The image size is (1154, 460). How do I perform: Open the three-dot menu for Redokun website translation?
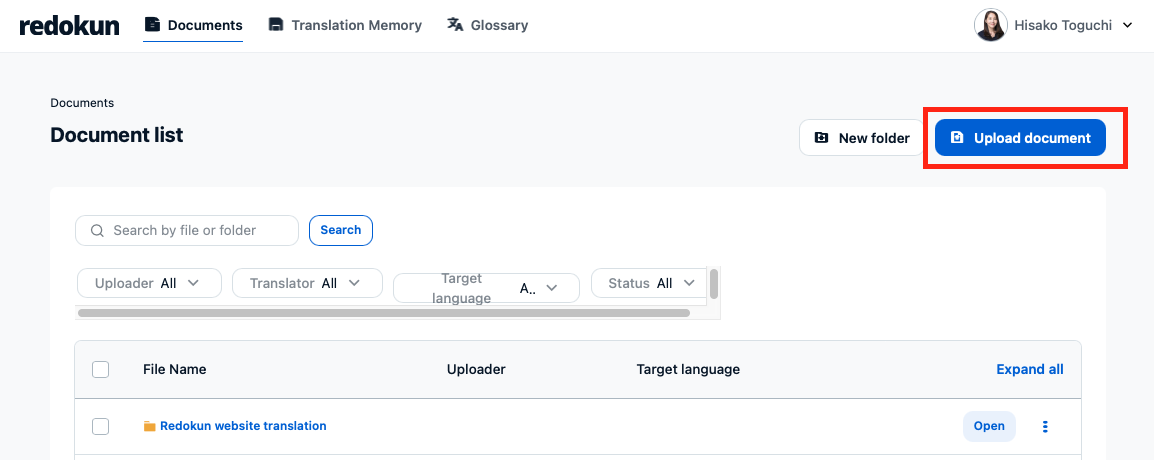point(1045,426)
